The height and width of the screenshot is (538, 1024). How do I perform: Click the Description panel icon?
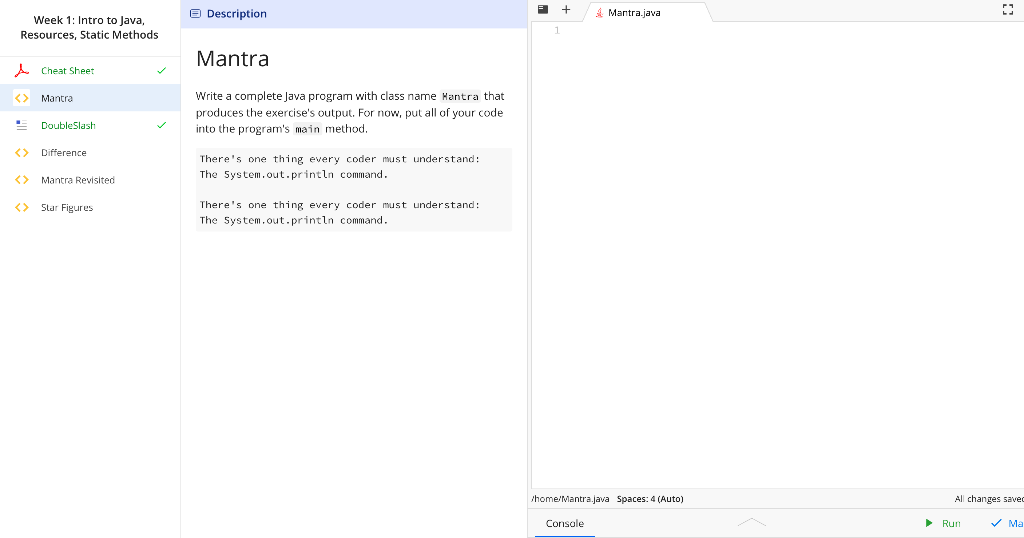coord(195,14)
